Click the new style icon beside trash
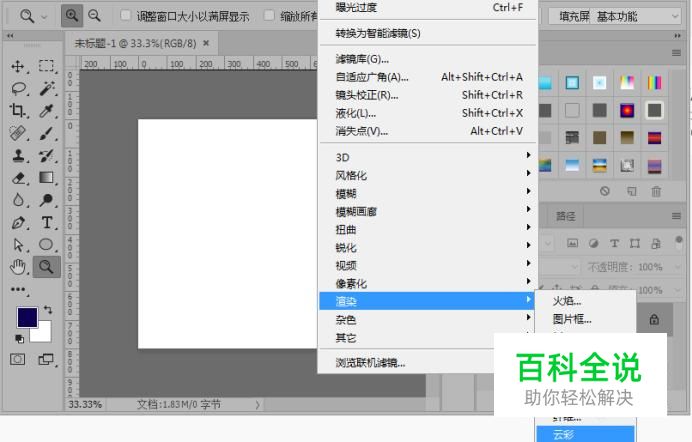This screenshot has width=692, height=442. tap(632, 191)
